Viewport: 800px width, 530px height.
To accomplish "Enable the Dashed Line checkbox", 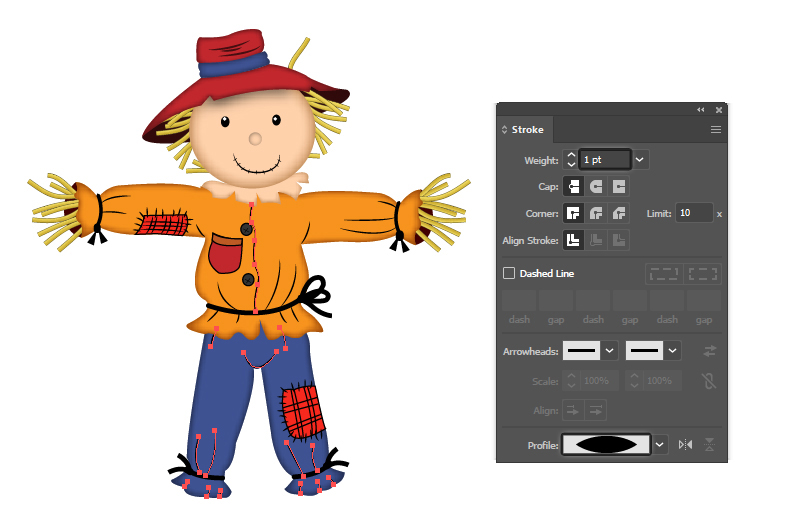I will 509,273.
